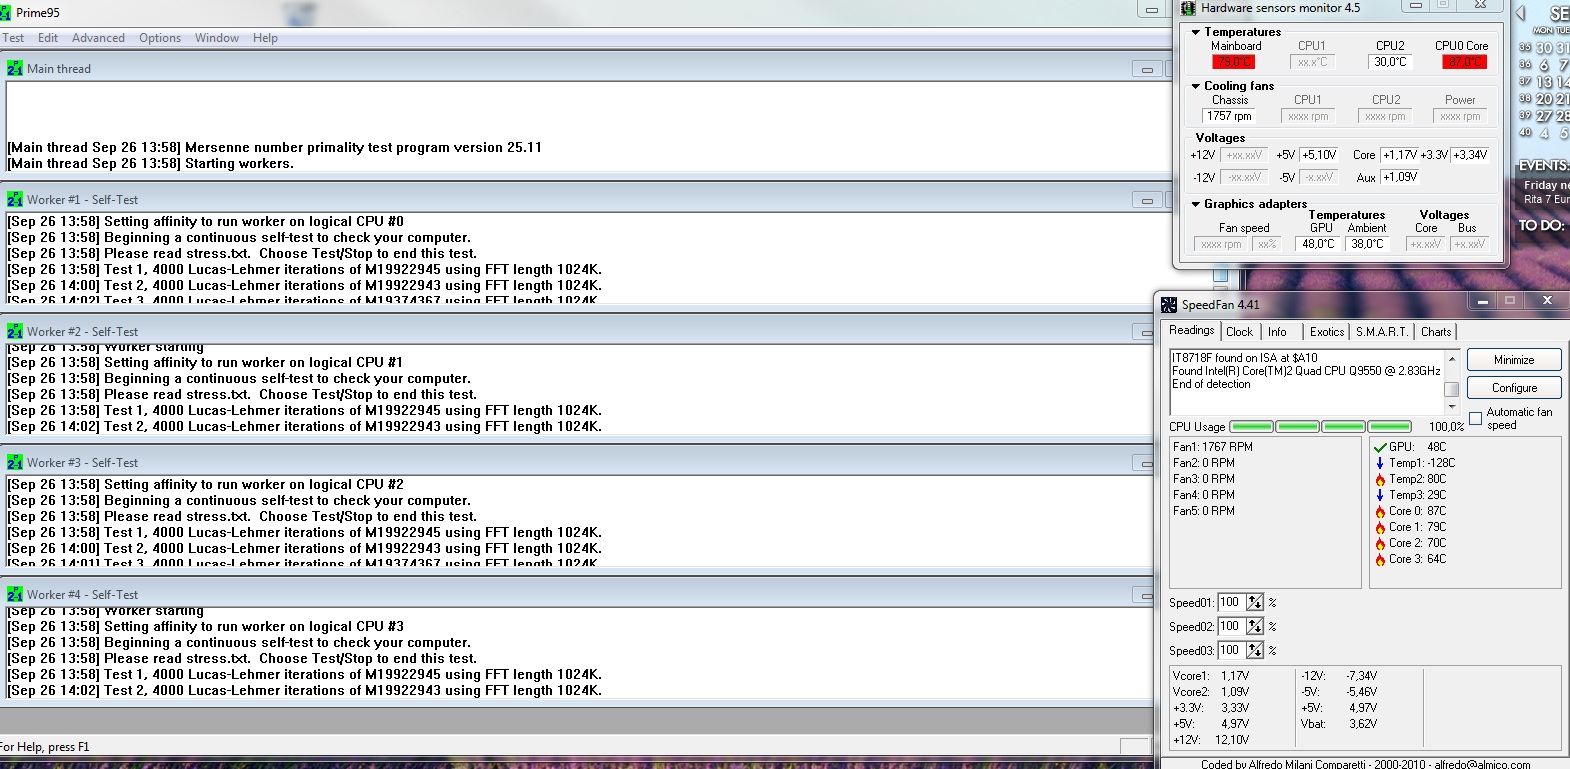The width and height of the screenshot is (1570, 769).
Task: Click the SpeedFan Minimize button
Action: click(1514, 360)
